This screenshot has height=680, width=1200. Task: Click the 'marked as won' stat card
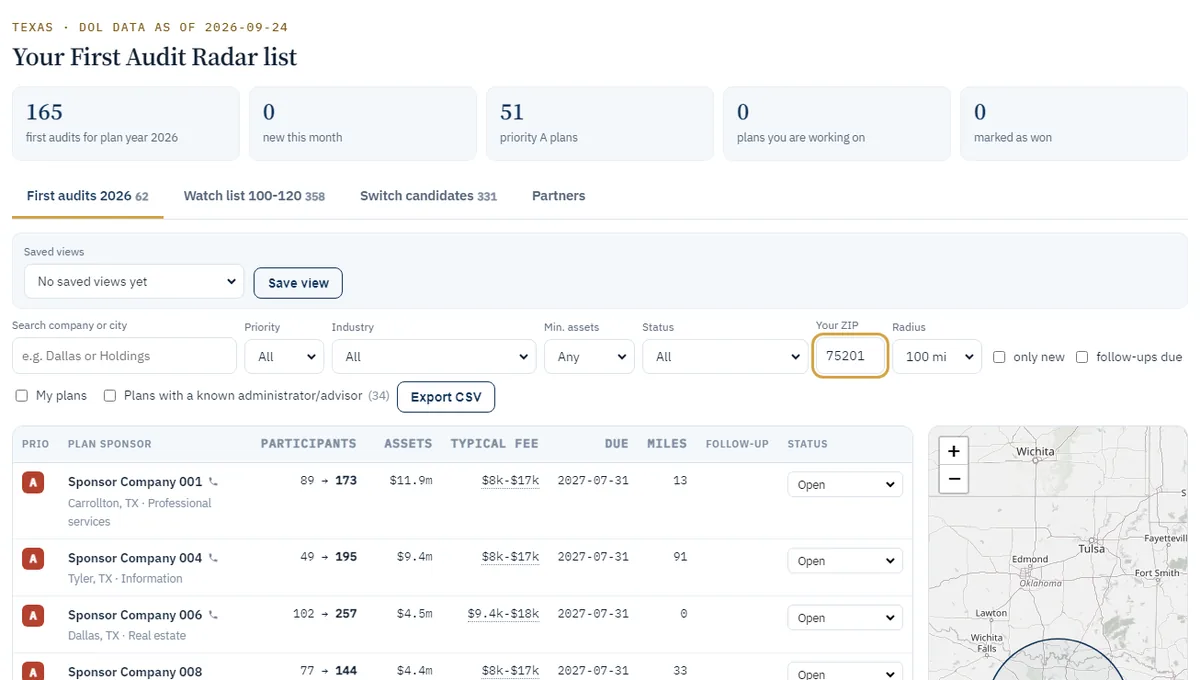coord(1074,123)
